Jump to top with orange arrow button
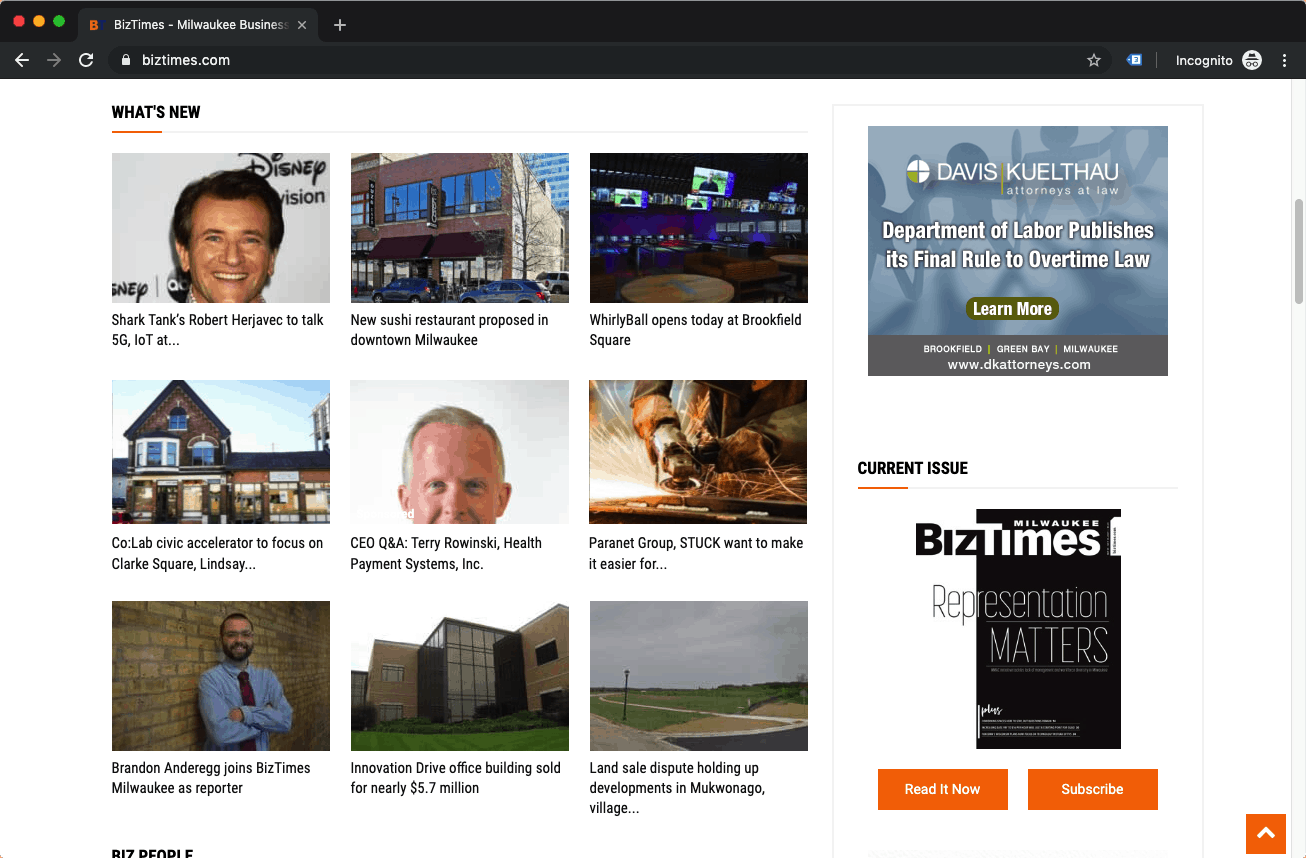The image size is (1306, 858). tap(1266, 834)
